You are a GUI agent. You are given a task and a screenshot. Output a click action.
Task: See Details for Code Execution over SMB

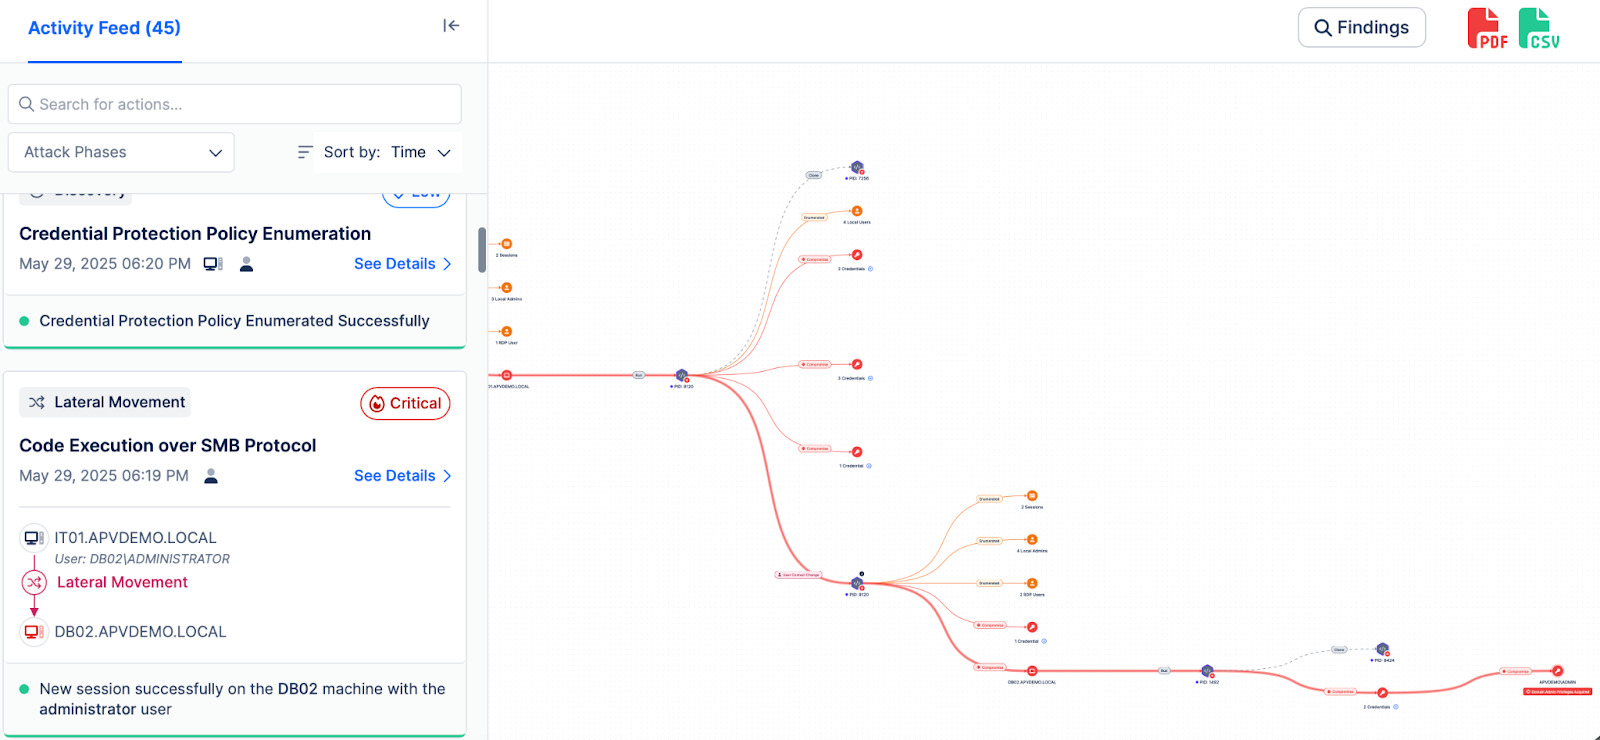coord(403,476)
